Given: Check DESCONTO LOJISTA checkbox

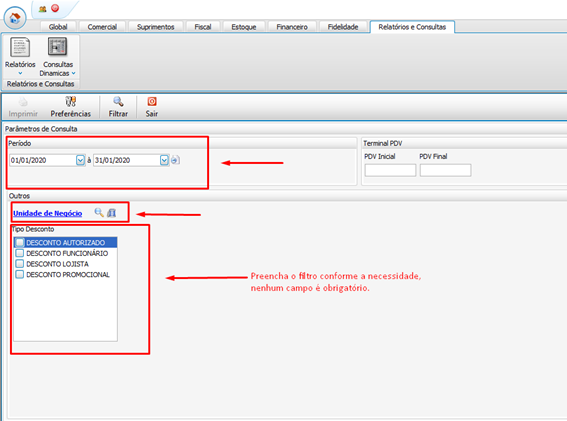Looking at the screenshot, I should pos(20,264).
